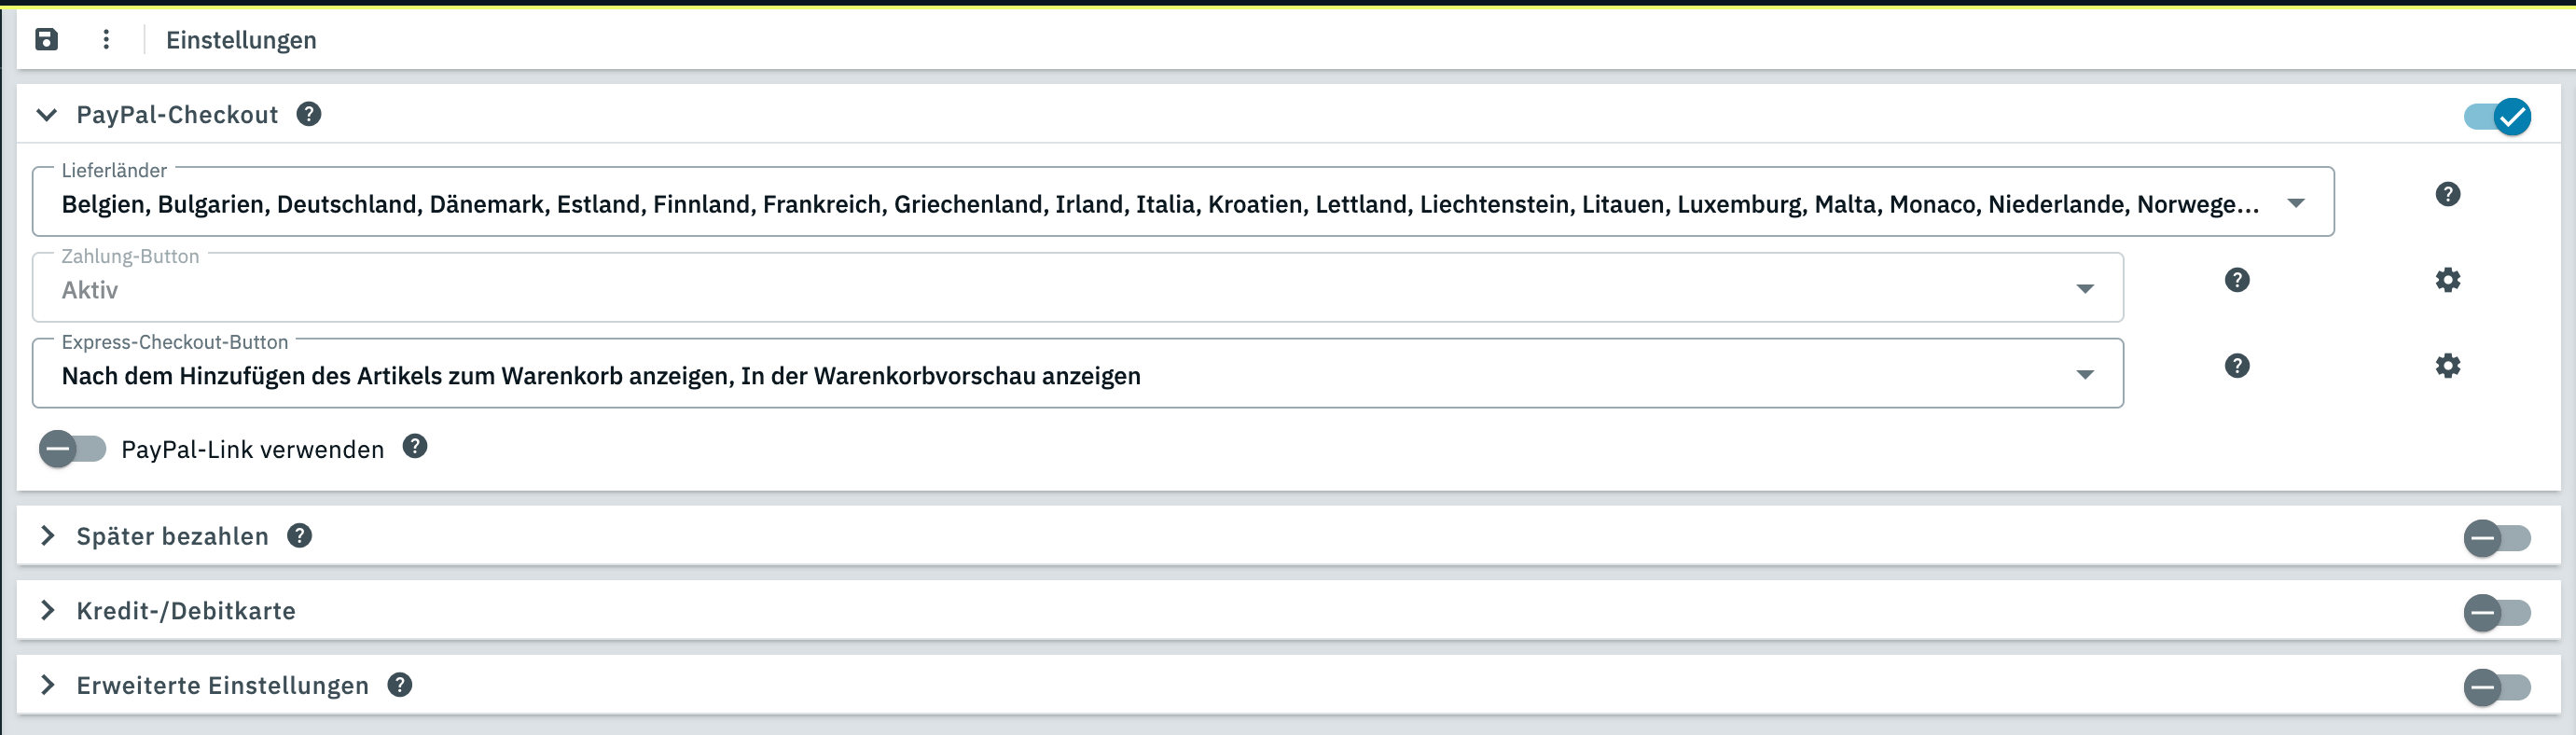The width and height of the screenshot is (2576, 735).
Task: Click help icon for Zahlung-Button
Action: coord(2237,280)
